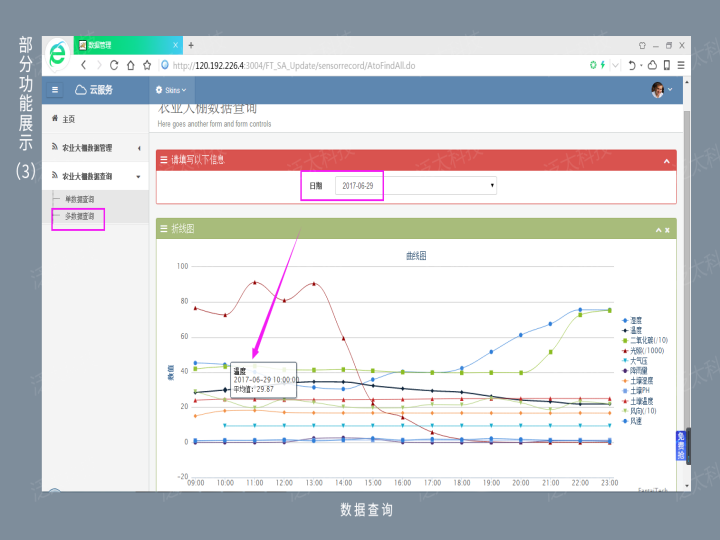This screenshot has width=720, height=540.
Task: Click the 云服务 cloud logo
Action: pyautogui.click(x=94, y=90)
